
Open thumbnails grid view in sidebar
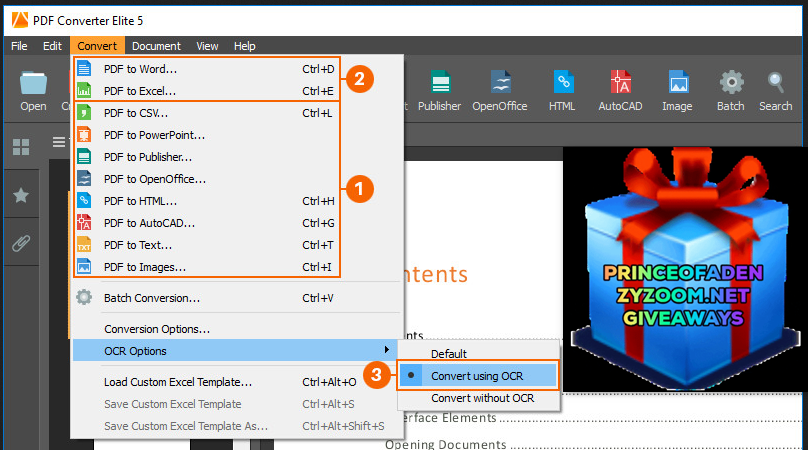pos(21,147)
